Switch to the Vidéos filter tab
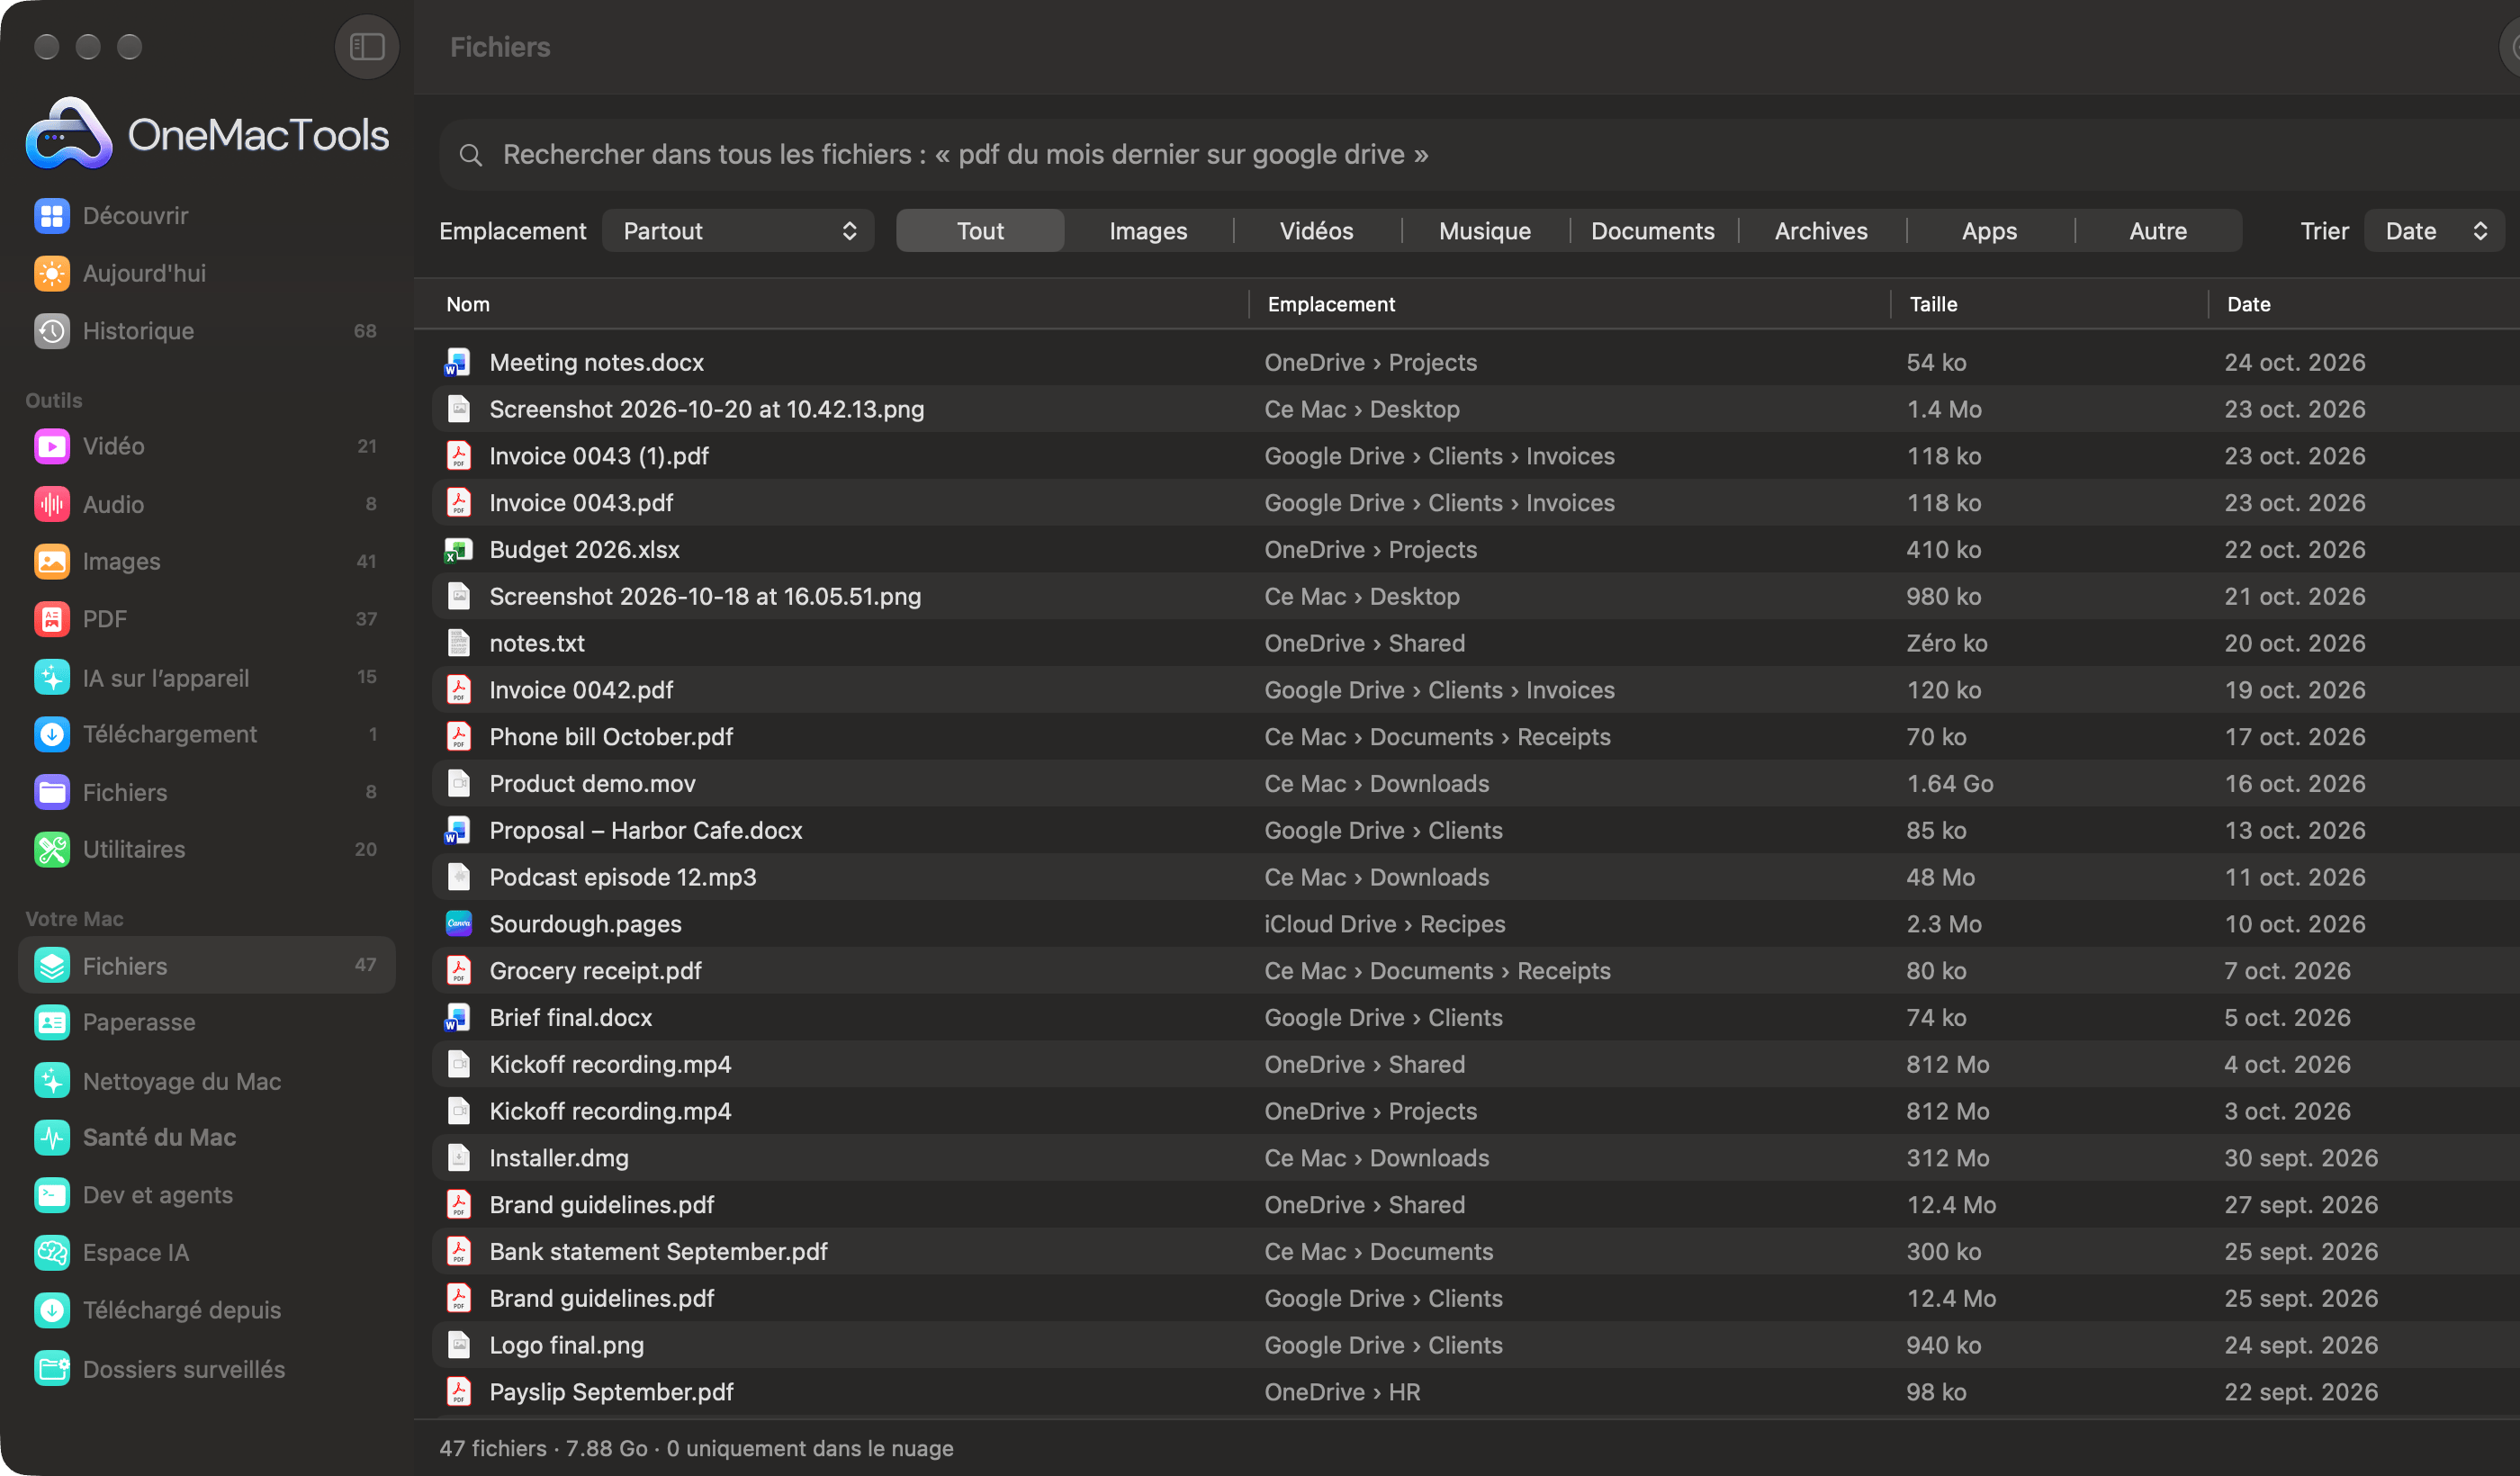This screenshot has width=2520, height=1476. pos(1316,231)
